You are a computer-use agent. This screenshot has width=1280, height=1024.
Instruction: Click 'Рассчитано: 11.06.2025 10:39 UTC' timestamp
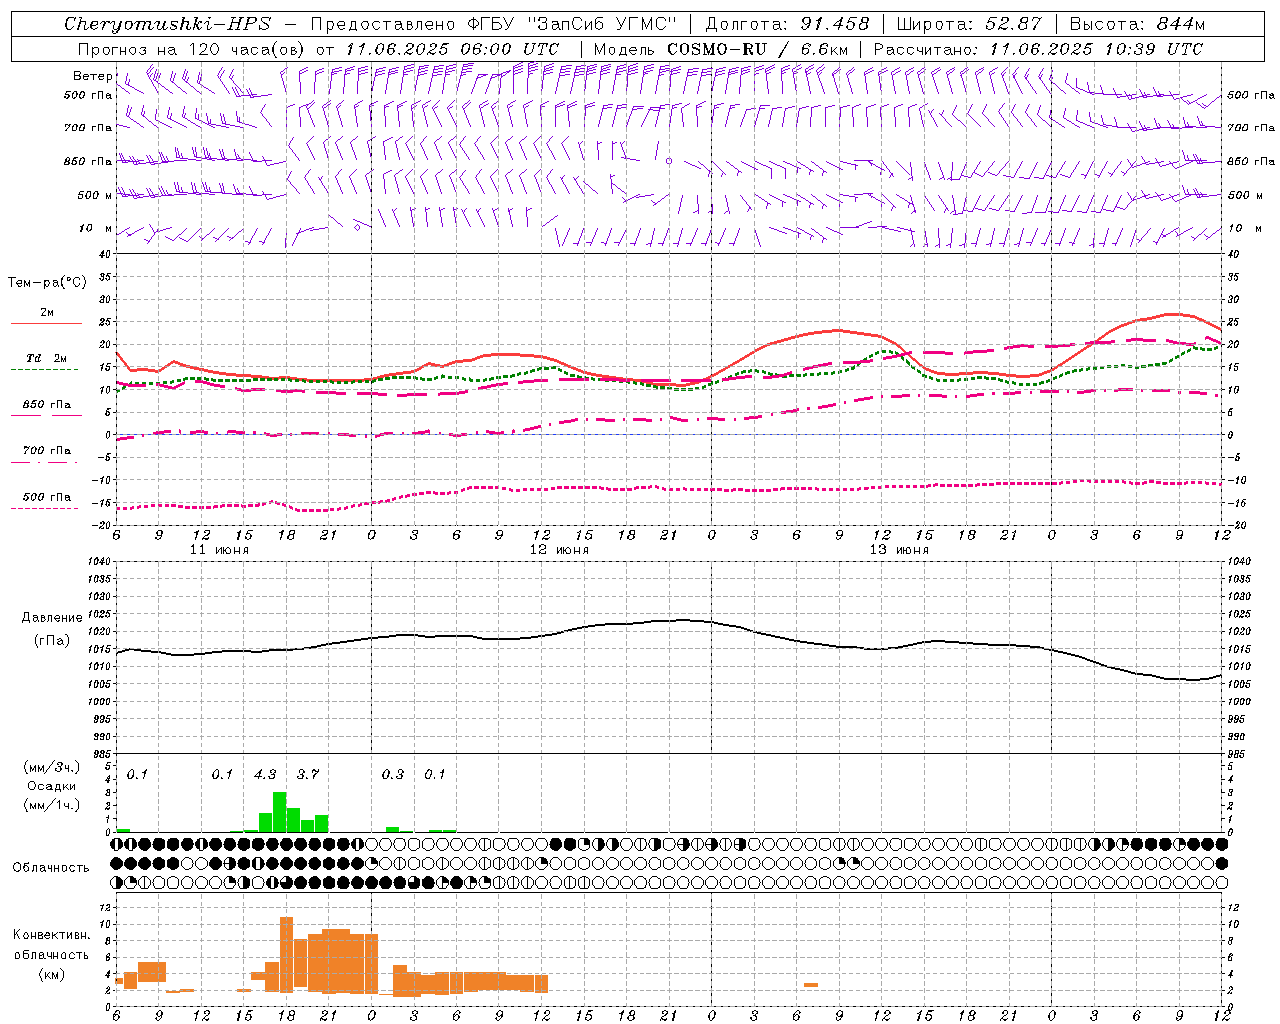point(1038,49)
